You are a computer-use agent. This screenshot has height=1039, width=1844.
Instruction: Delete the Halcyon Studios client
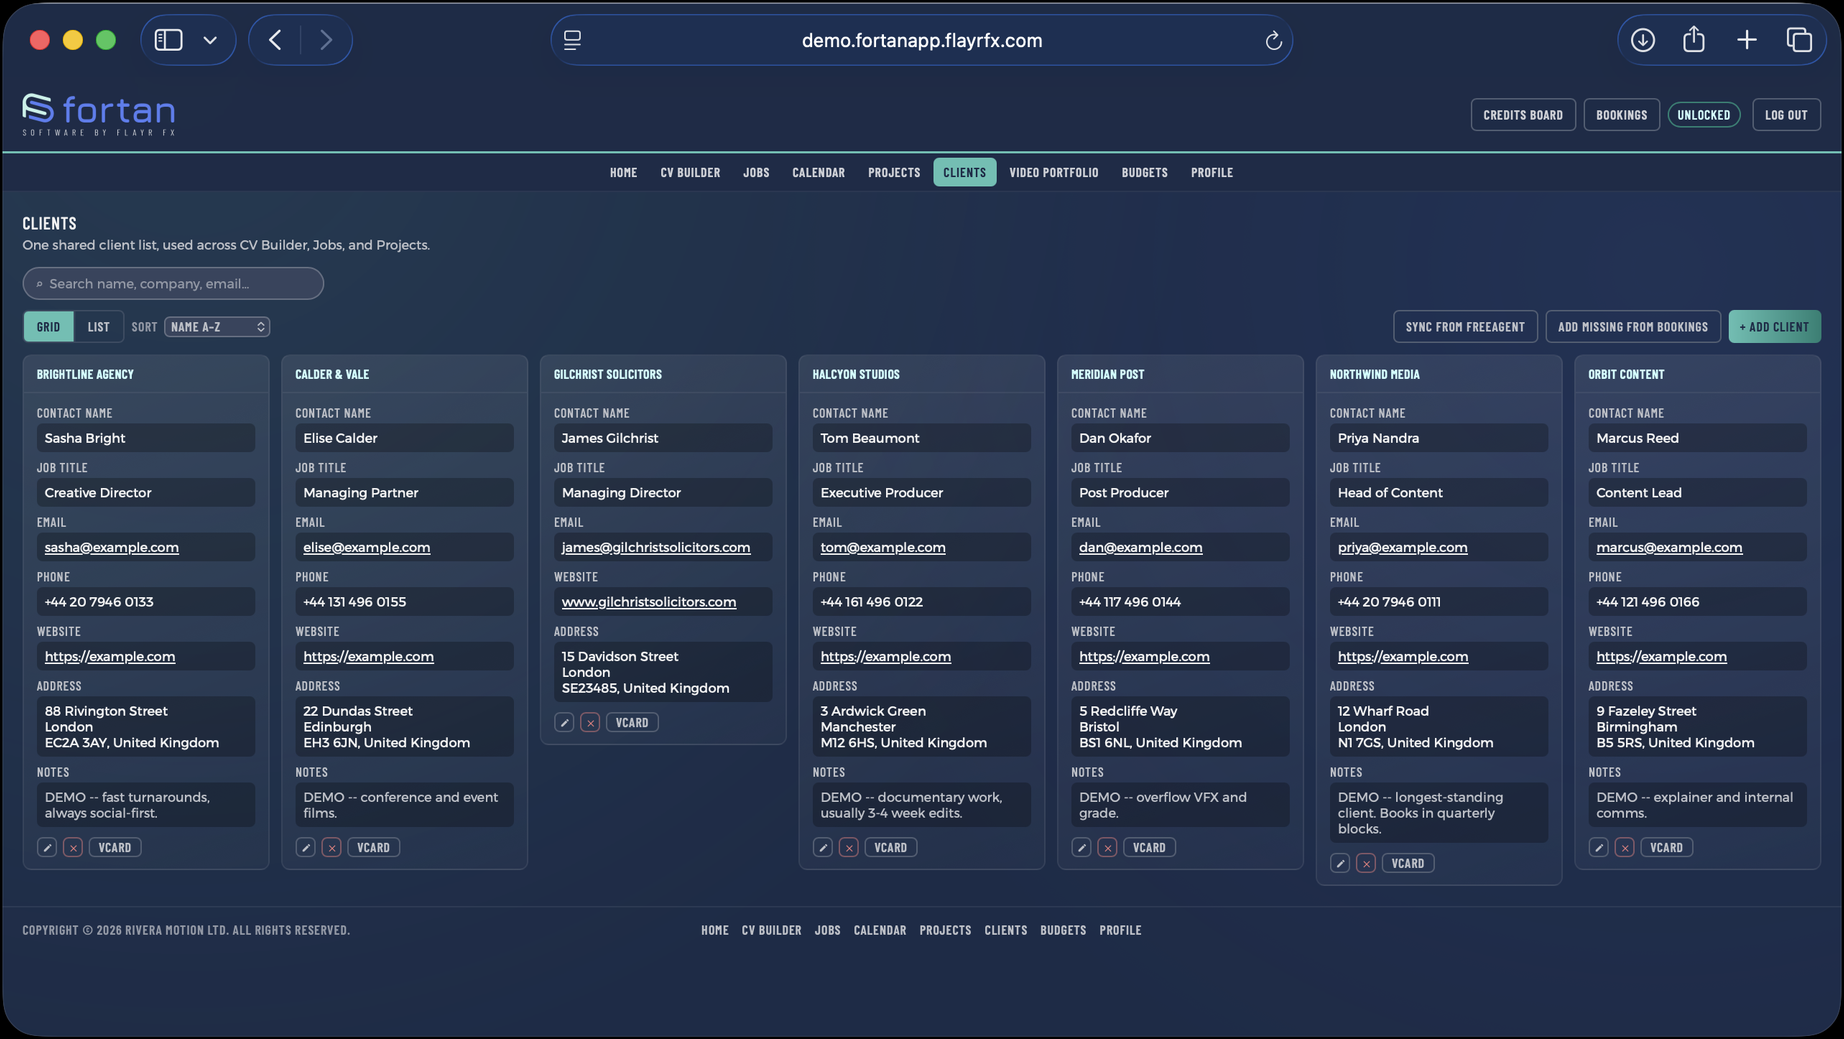[849, 847]
